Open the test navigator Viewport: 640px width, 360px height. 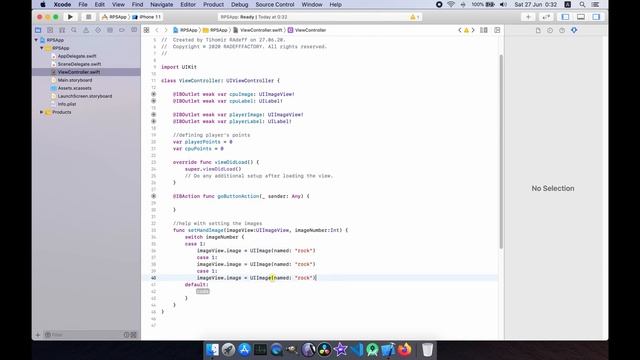98,30
